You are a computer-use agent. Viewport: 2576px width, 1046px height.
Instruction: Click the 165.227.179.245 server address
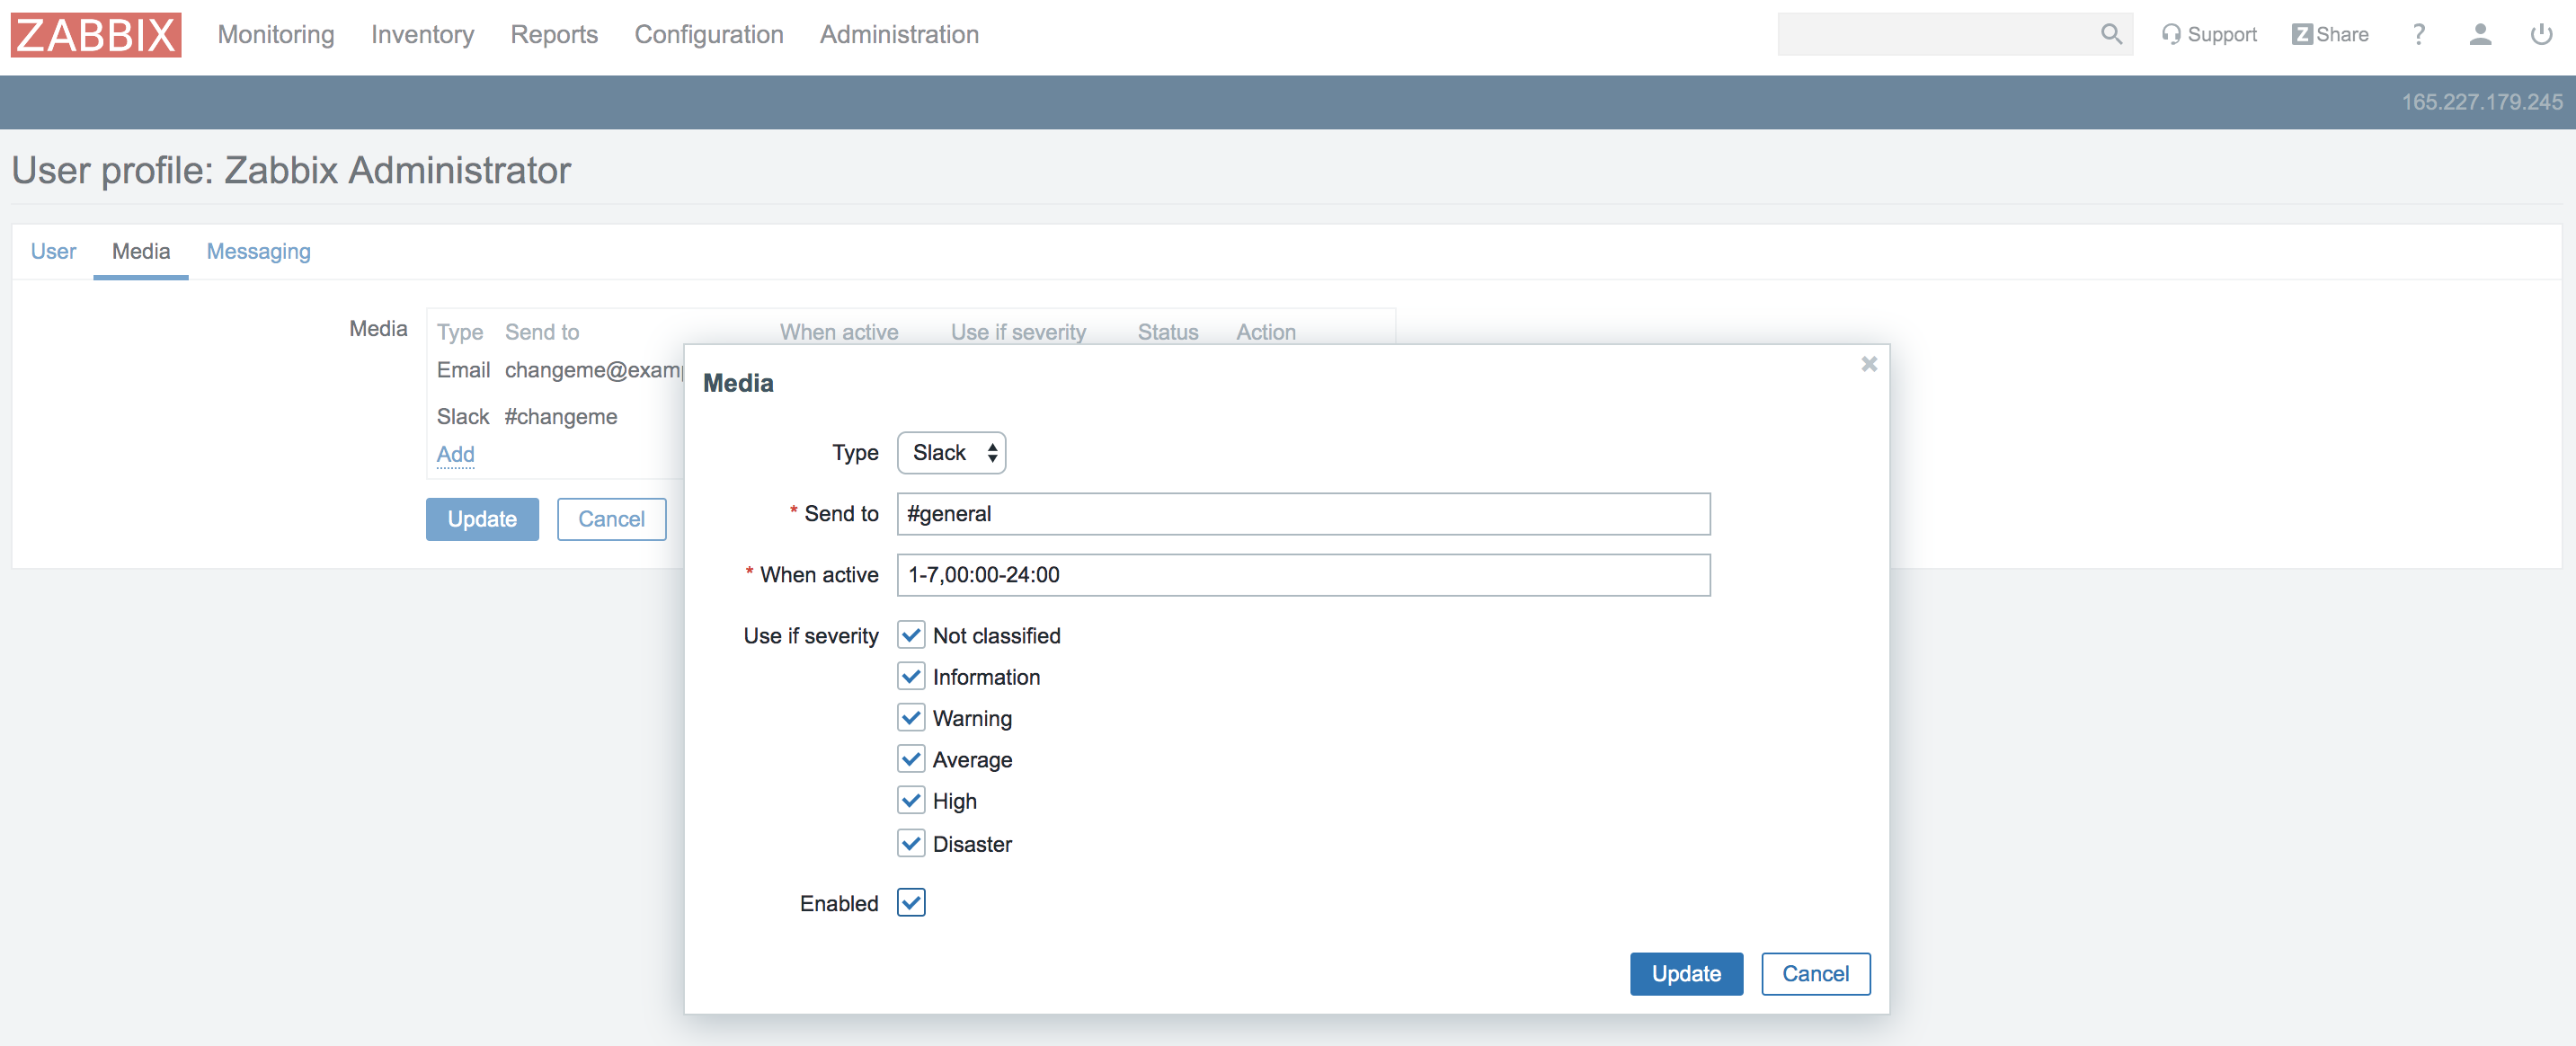pyautogui.click(x=2482, y=102)
